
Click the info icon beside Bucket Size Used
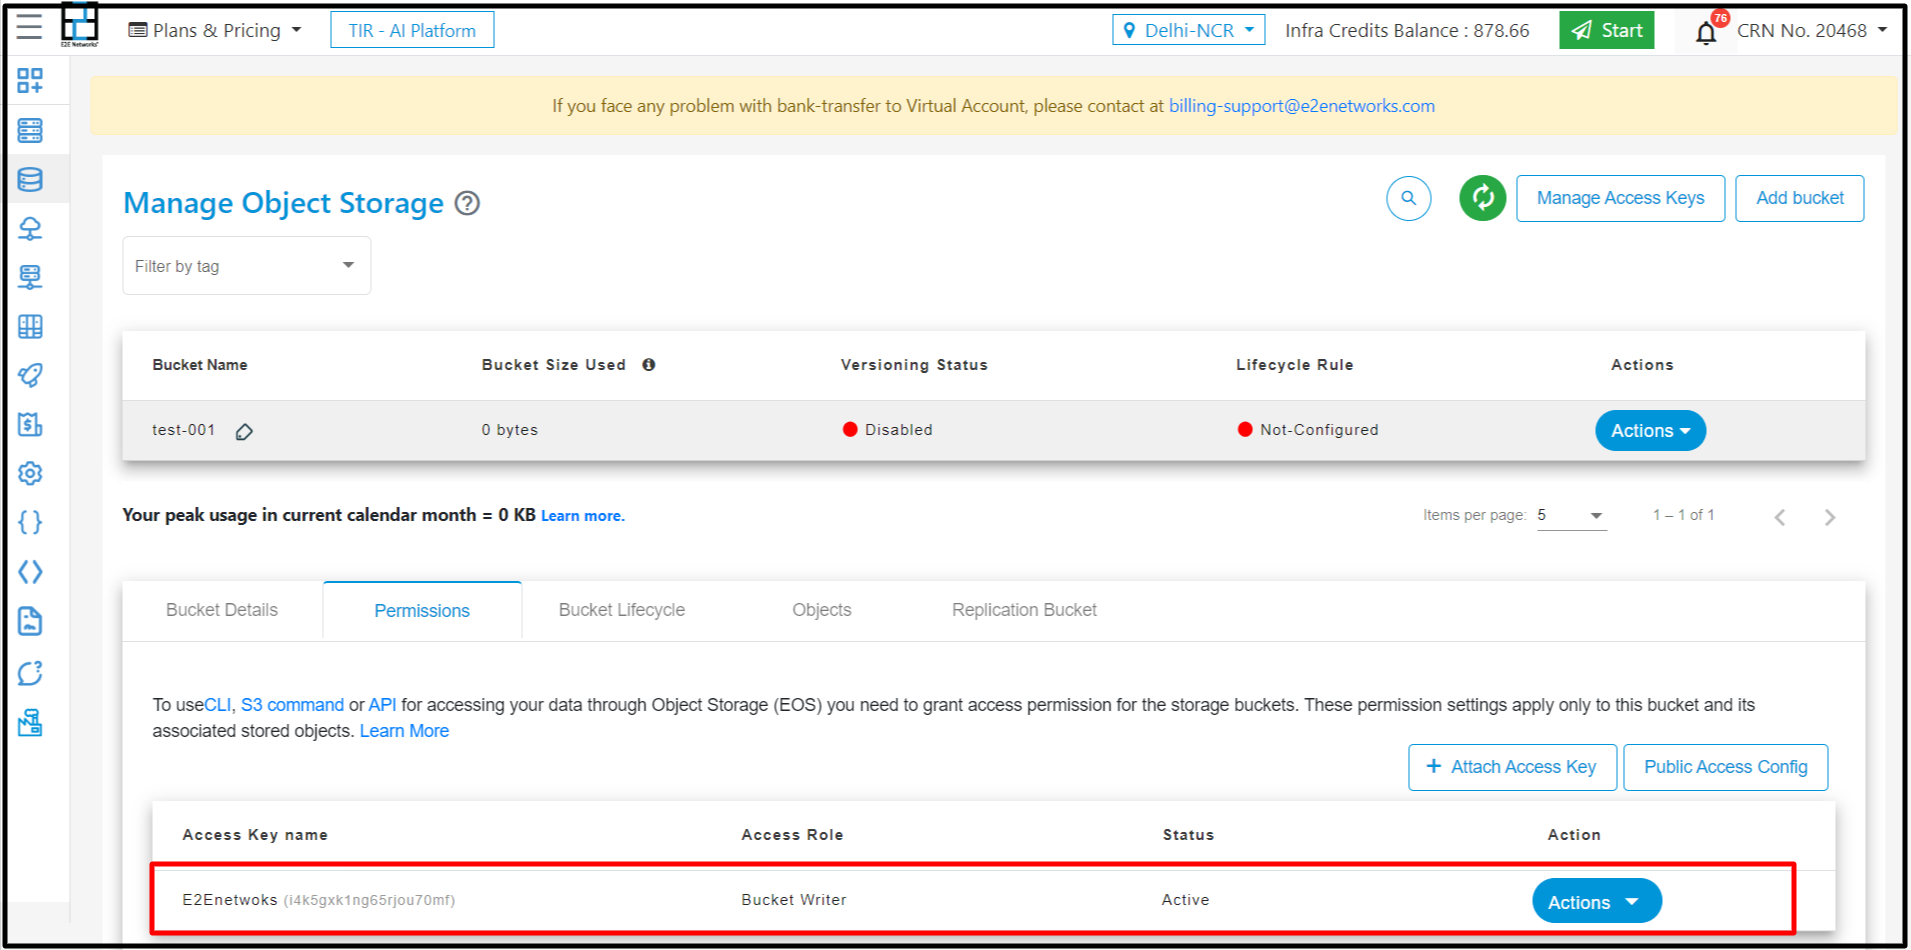pyautogui.click(x=649, y=365)
